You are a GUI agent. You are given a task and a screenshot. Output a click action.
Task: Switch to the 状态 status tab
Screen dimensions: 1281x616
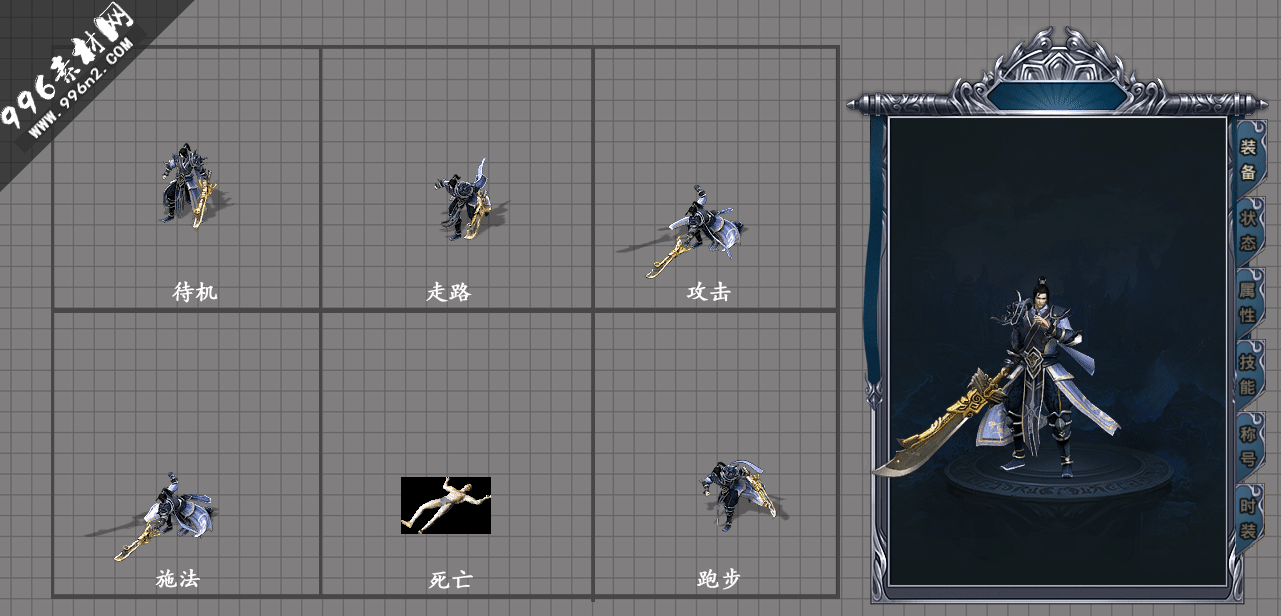click(x=1248, y=231)
